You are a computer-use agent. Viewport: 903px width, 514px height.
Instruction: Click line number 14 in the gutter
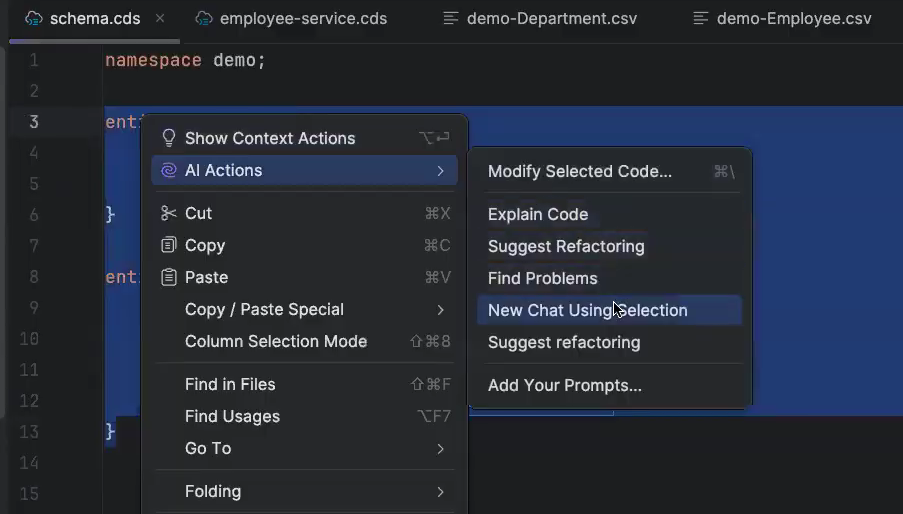[29, 463]
